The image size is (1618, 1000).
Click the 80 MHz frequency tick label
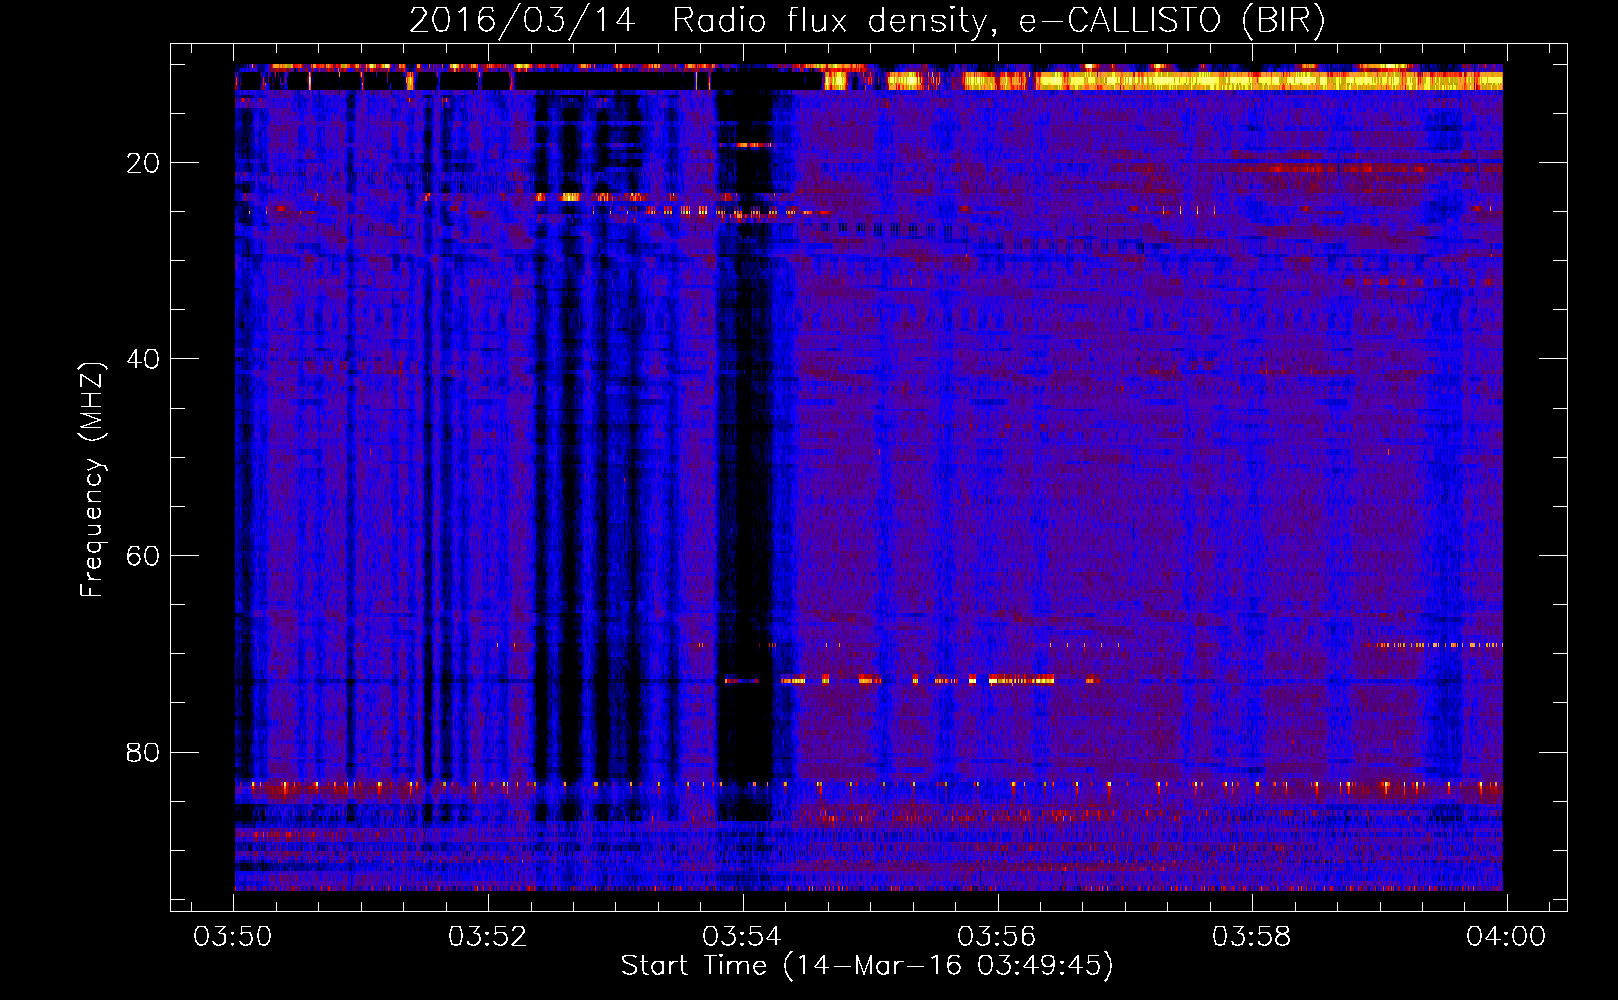(x=143, y=752)
